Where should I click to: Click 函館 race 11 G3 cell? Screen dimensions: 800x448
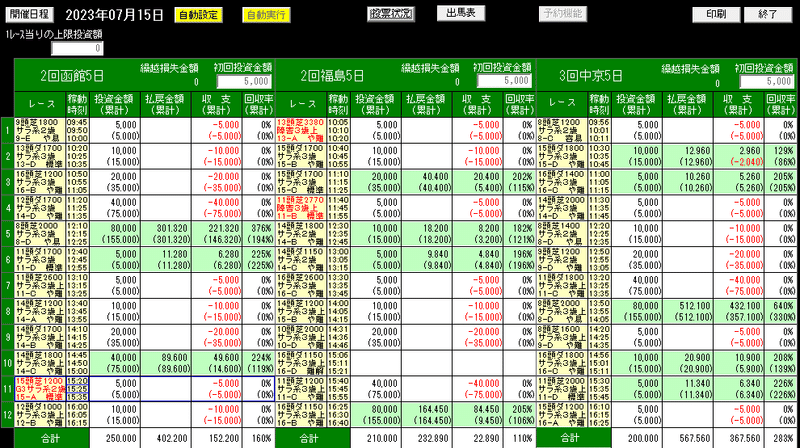tap(40, 389)
